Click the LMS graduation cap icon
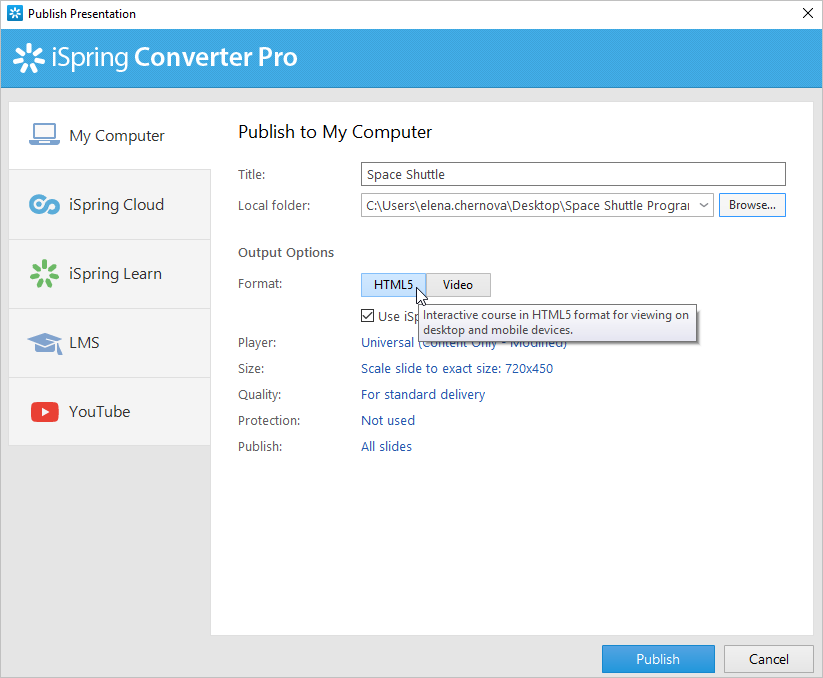Screen dimensions: 823x678 tap(44, 343)
